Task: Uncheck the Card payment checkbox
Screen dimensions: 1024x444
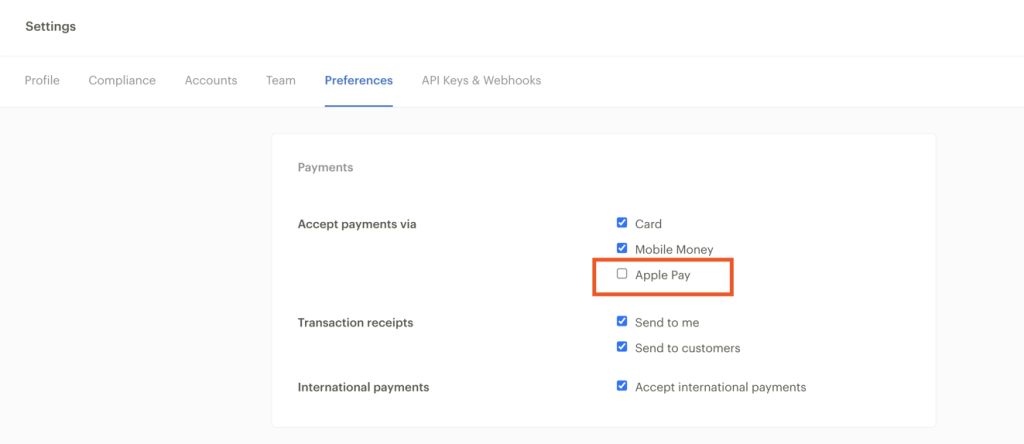Action: point(622,223)
